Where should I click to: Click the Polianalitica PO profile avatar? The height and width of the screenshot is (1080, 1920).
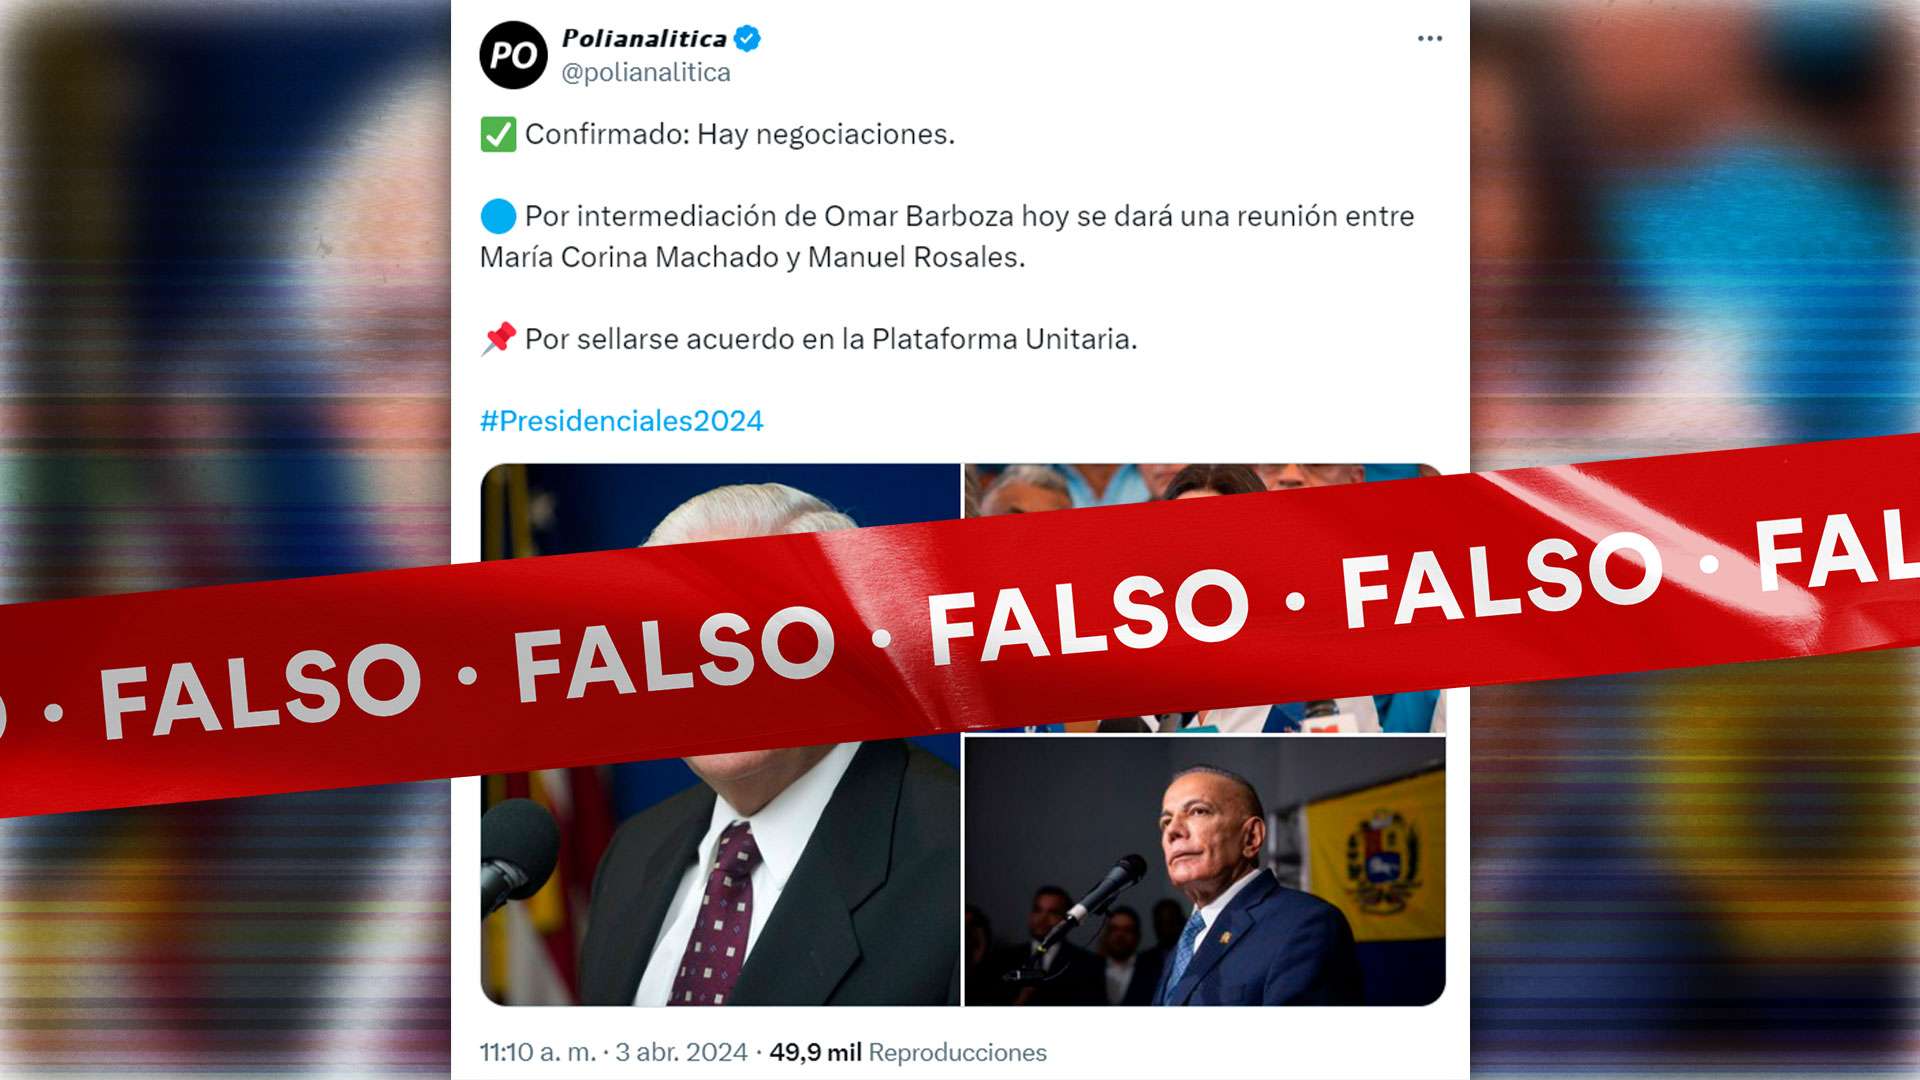coord(513,55)
